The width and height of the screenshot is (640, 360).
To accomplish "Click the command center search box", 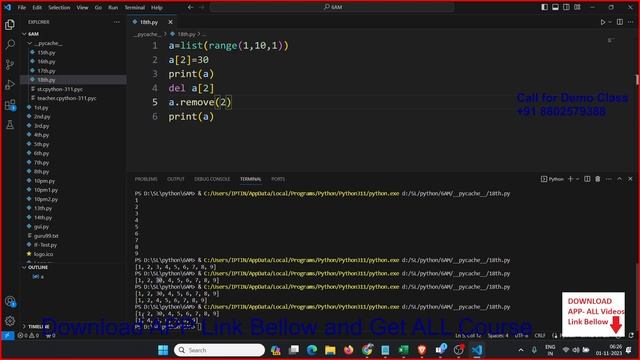I will [x=332, y=7].
